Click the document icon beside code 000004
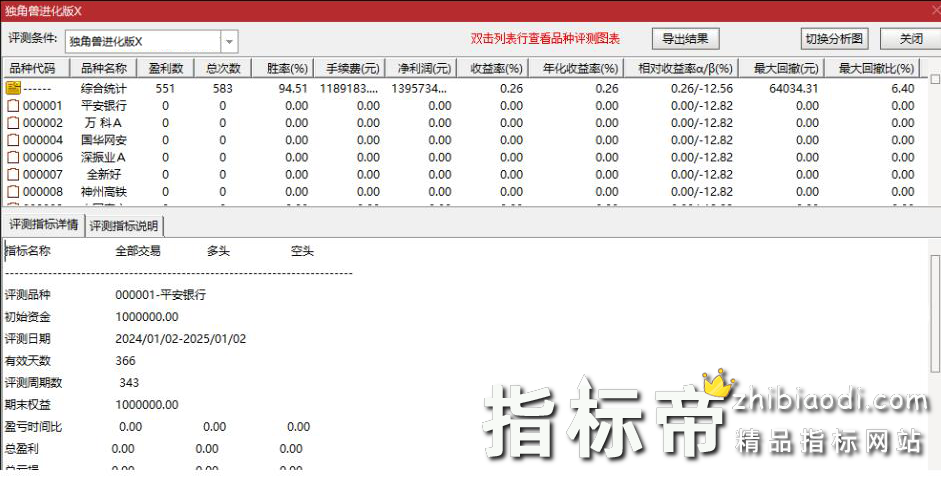The image size is (941, 486). point(13,140)
